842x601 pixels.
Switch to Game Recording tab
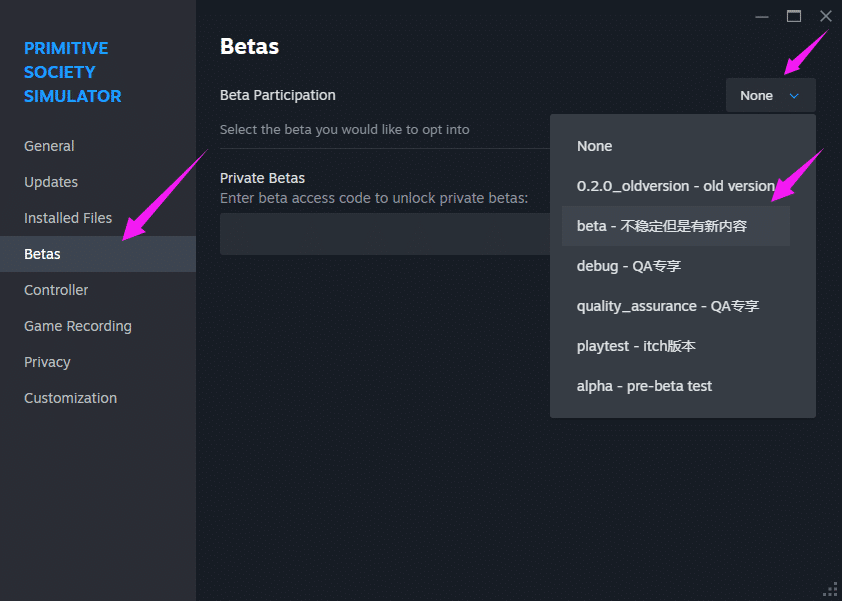click(98, 325)
